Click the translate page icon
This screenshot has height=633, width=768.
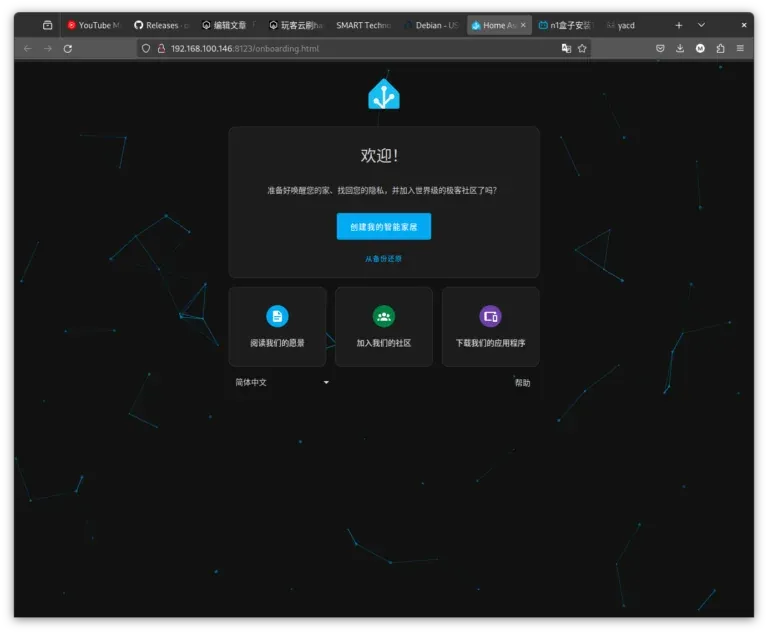pyautogui.click(x=566, y=48)
